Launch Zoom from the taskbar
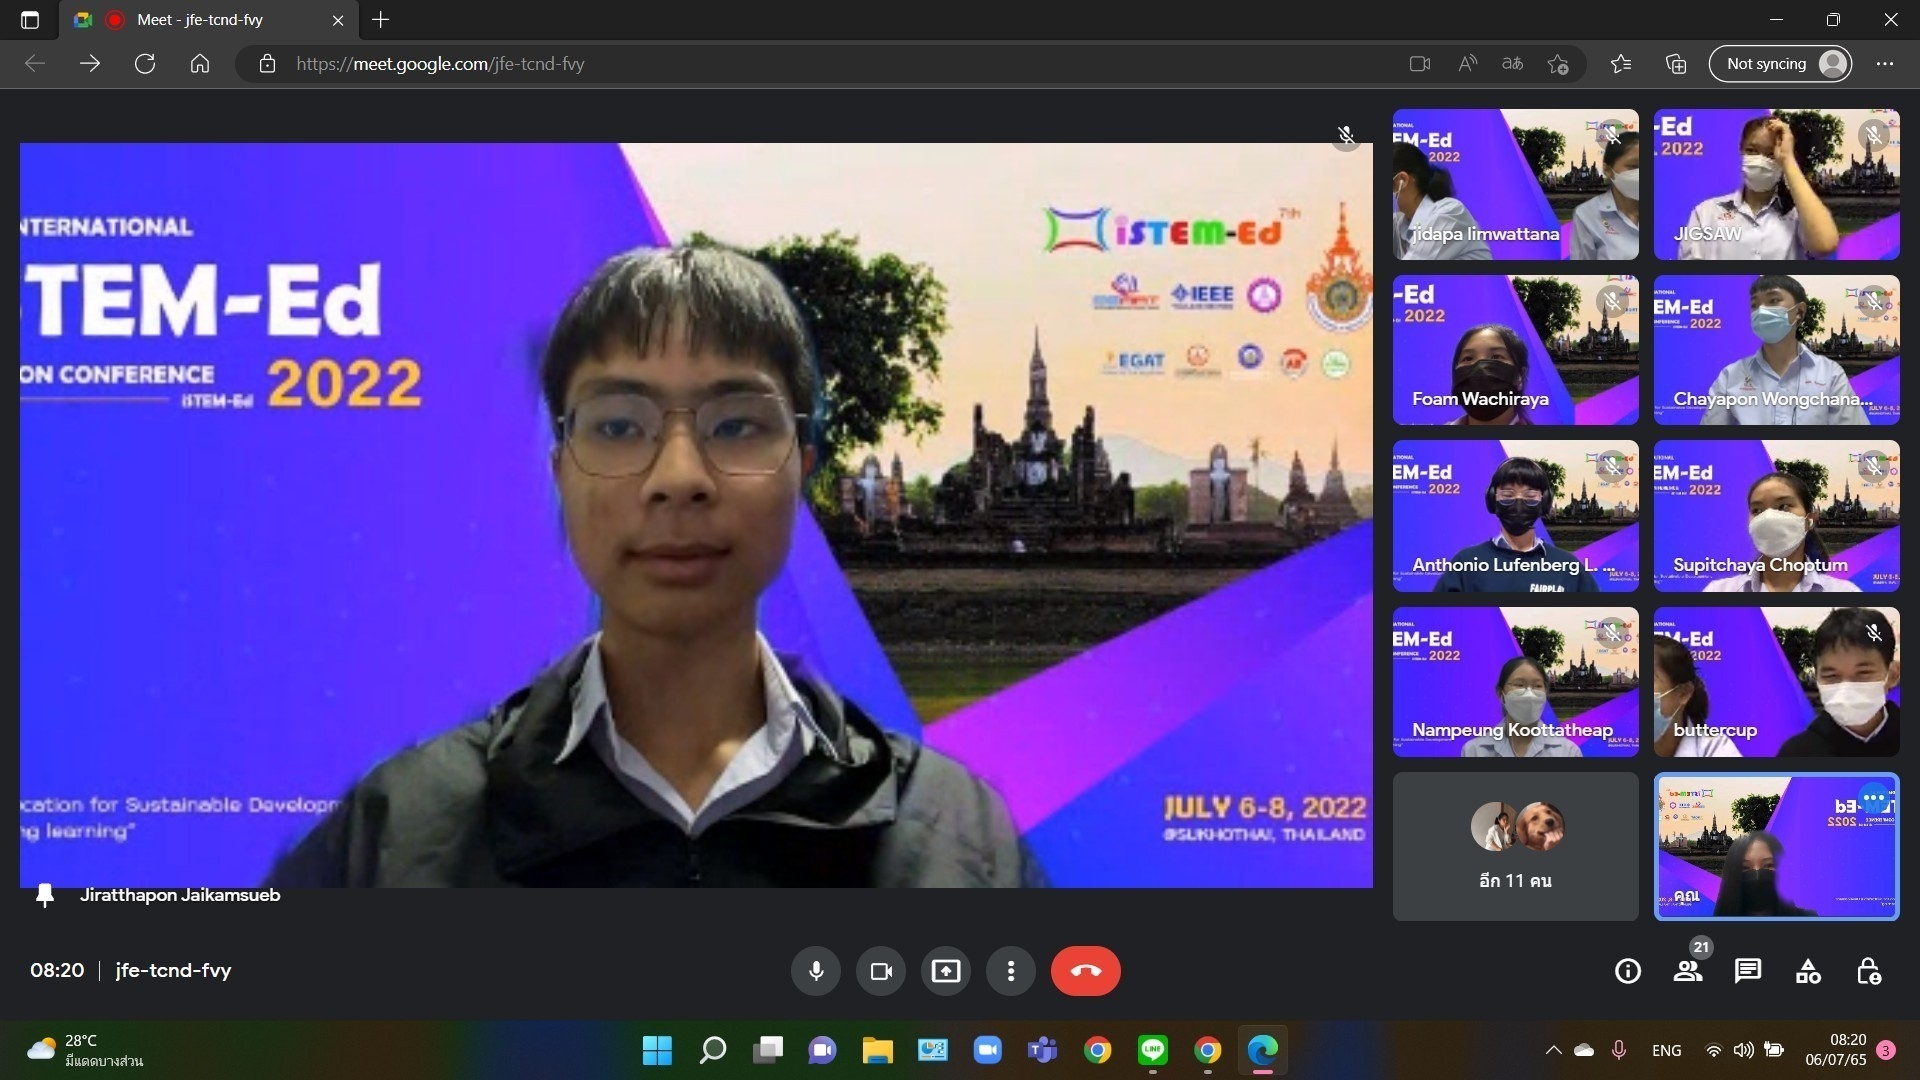Image resolution: width=1920 pixels, height=1080 pixels. [x=988, y=1050]
